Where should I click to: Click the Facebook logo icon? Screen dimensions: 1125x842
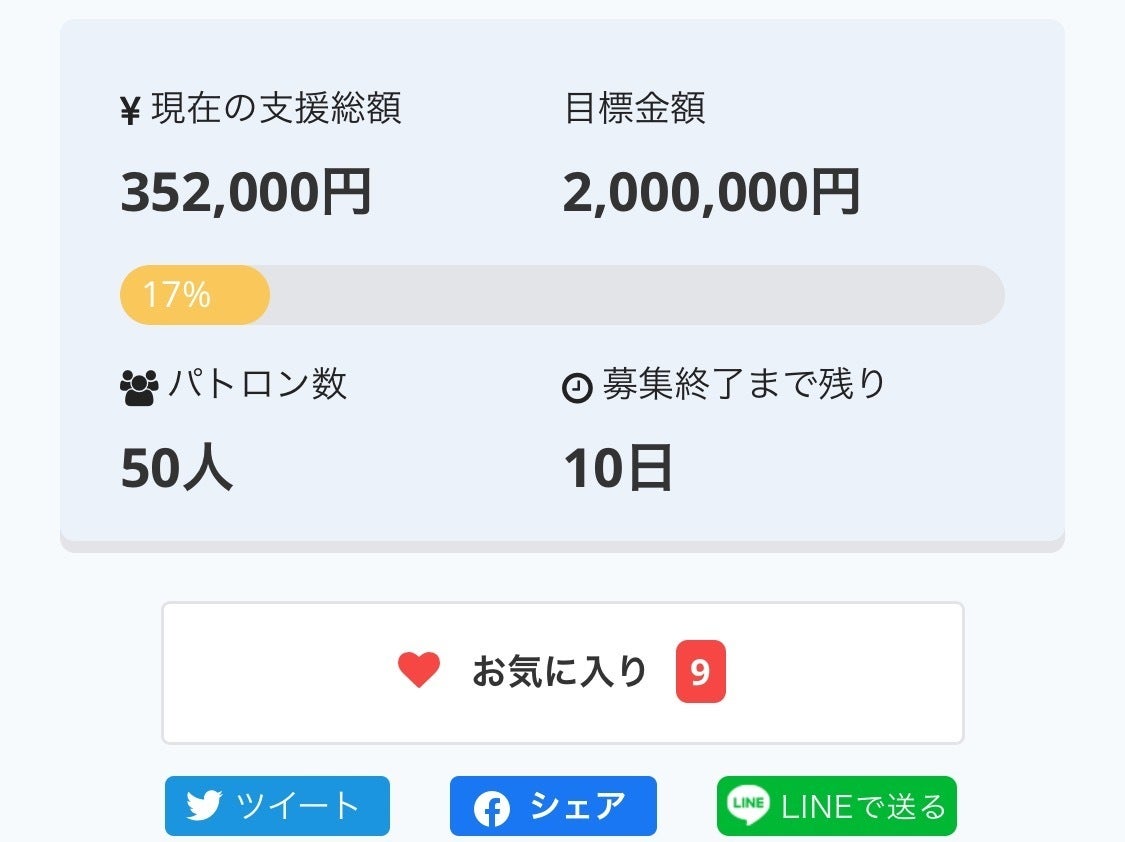coord(491,808)
